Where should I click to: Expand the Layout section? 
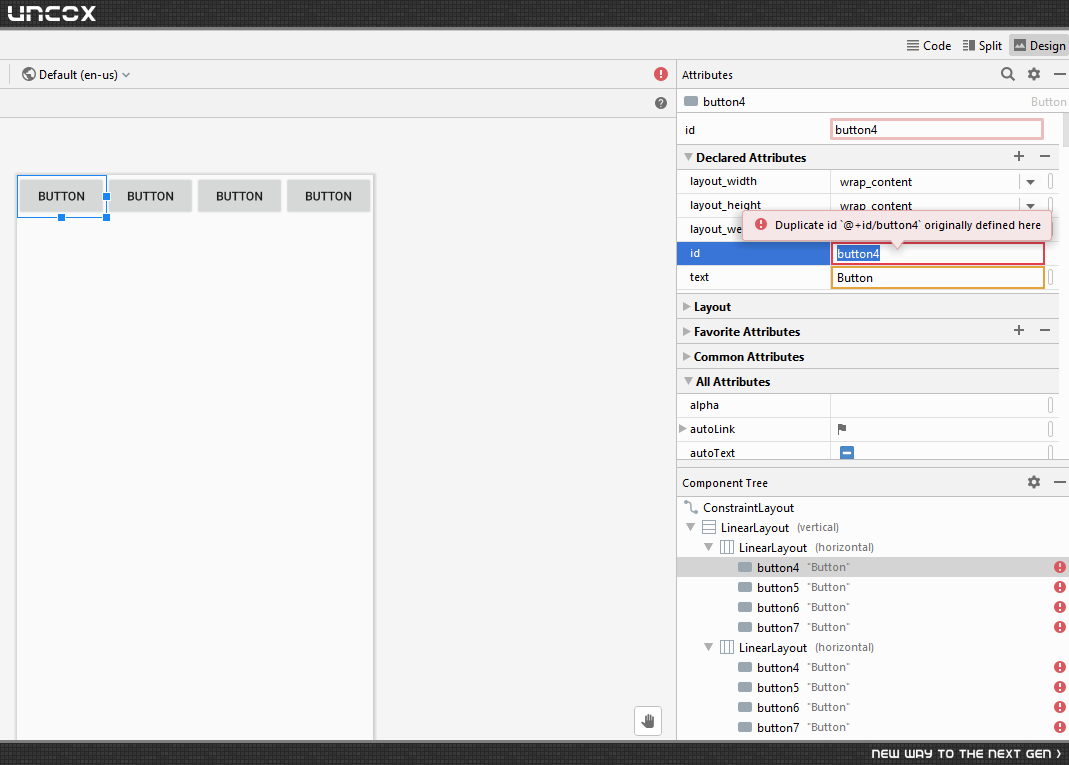click(x=687, y=307)
